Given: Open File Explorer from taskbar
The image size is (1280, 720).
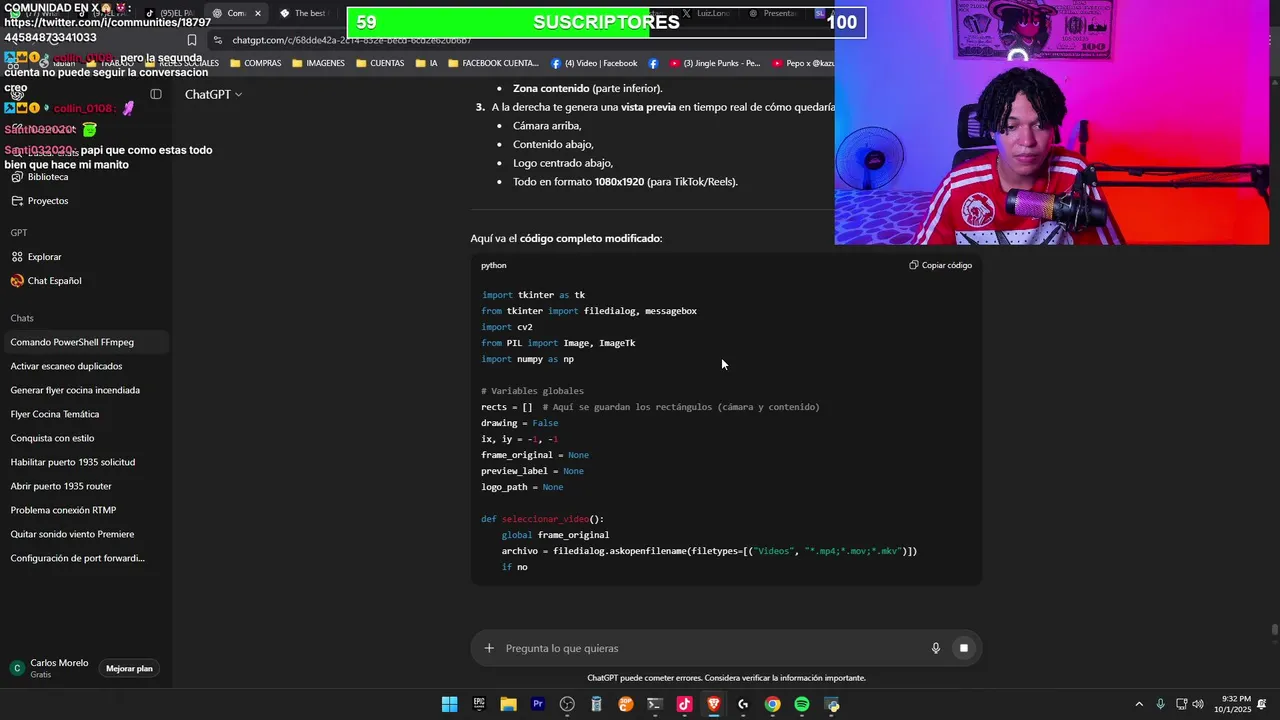Looking at the screenshot, I should 508,704.
